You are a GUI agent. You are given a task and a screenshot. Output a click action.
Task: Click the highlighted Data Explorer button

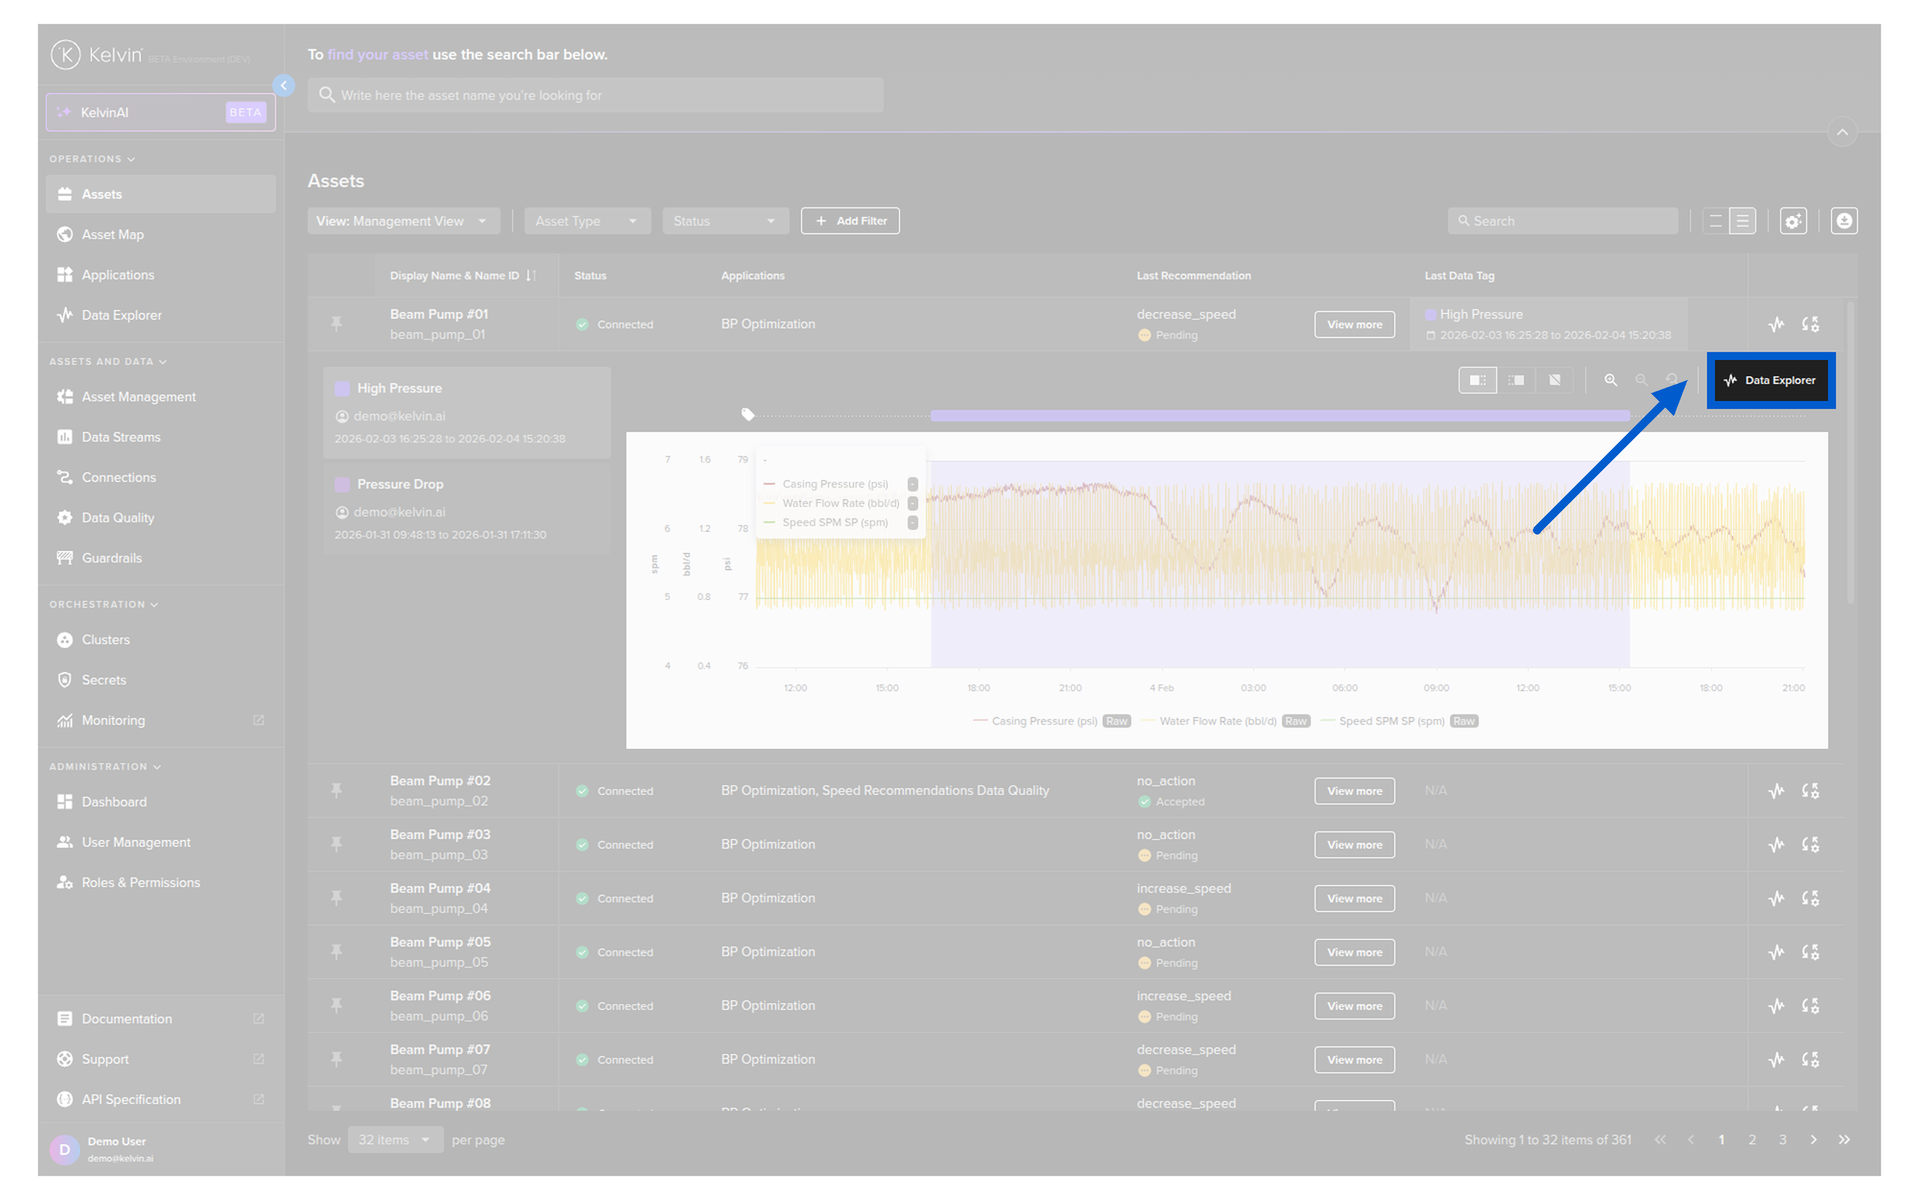[x=1770, y=380]
